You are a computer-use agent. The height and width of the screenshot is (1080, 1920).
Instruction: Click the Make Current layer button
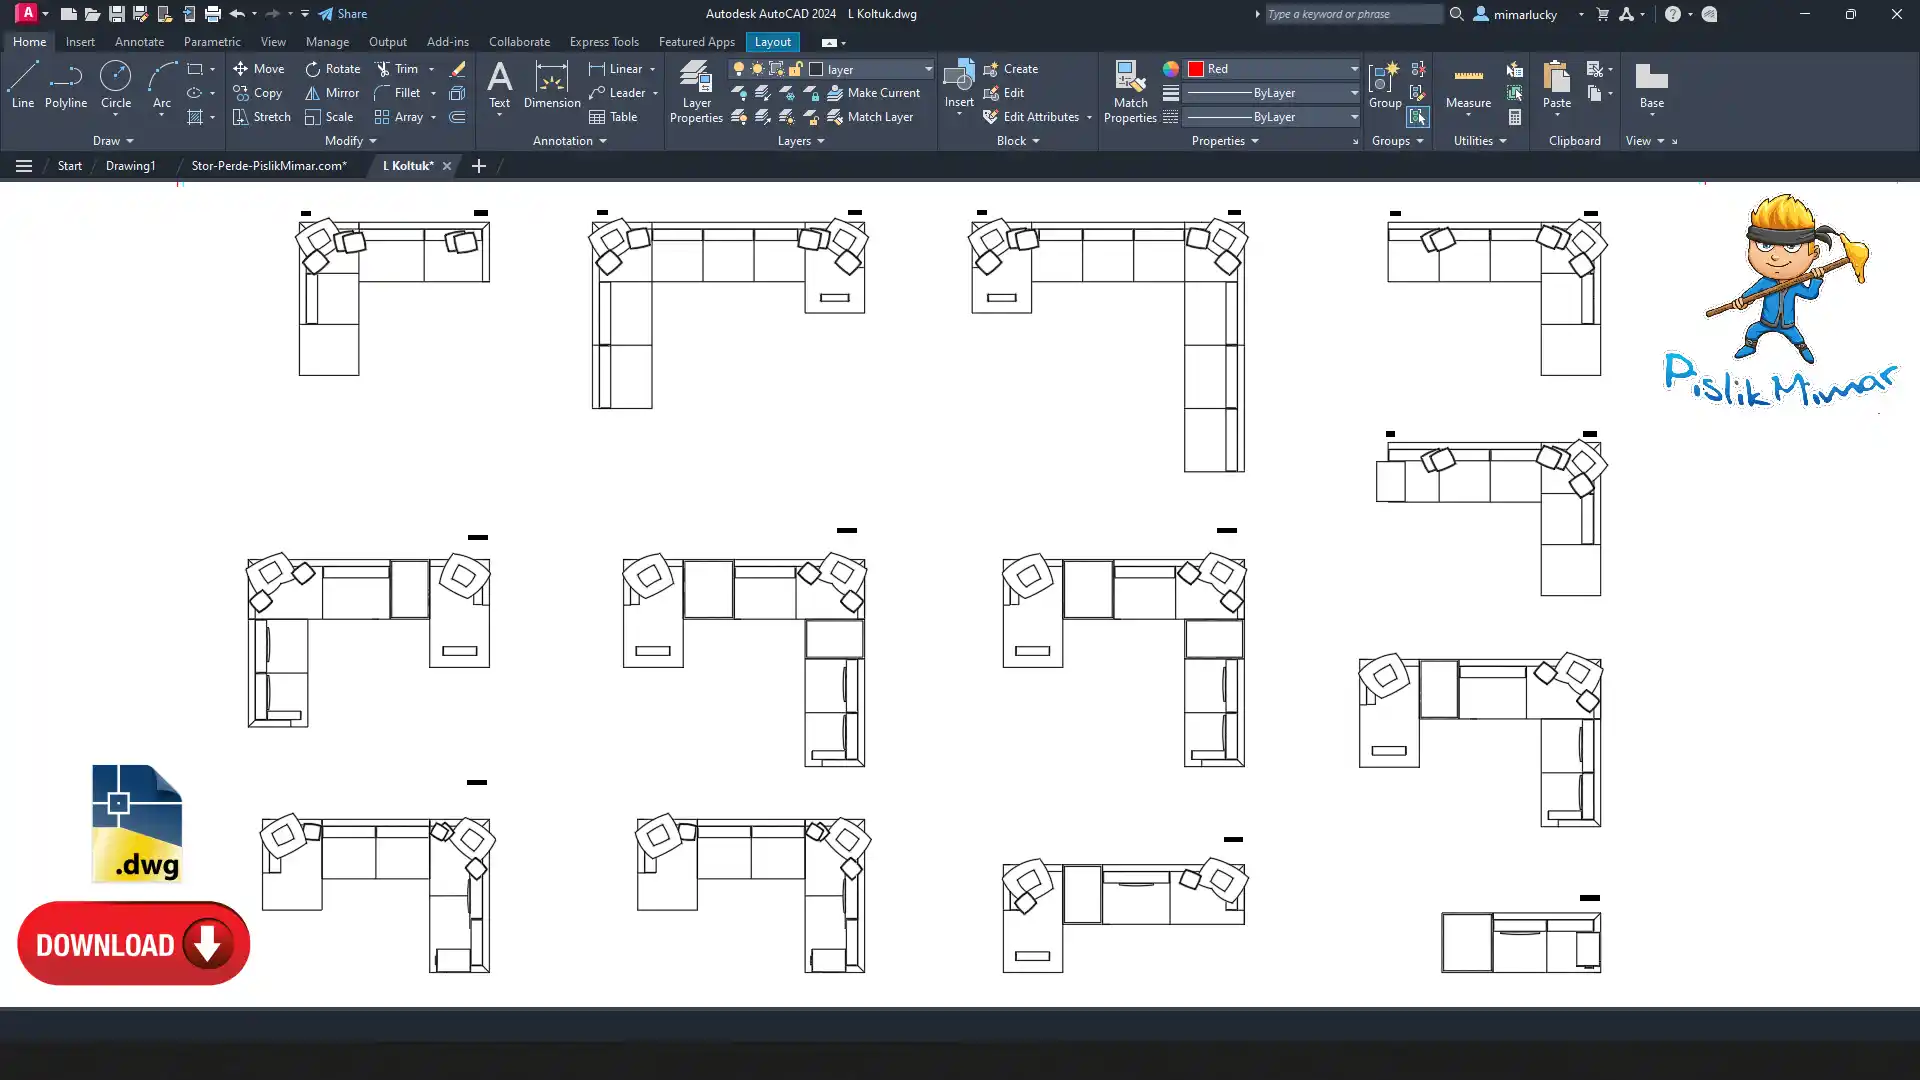pyautogui.click(x=873, y=93)
